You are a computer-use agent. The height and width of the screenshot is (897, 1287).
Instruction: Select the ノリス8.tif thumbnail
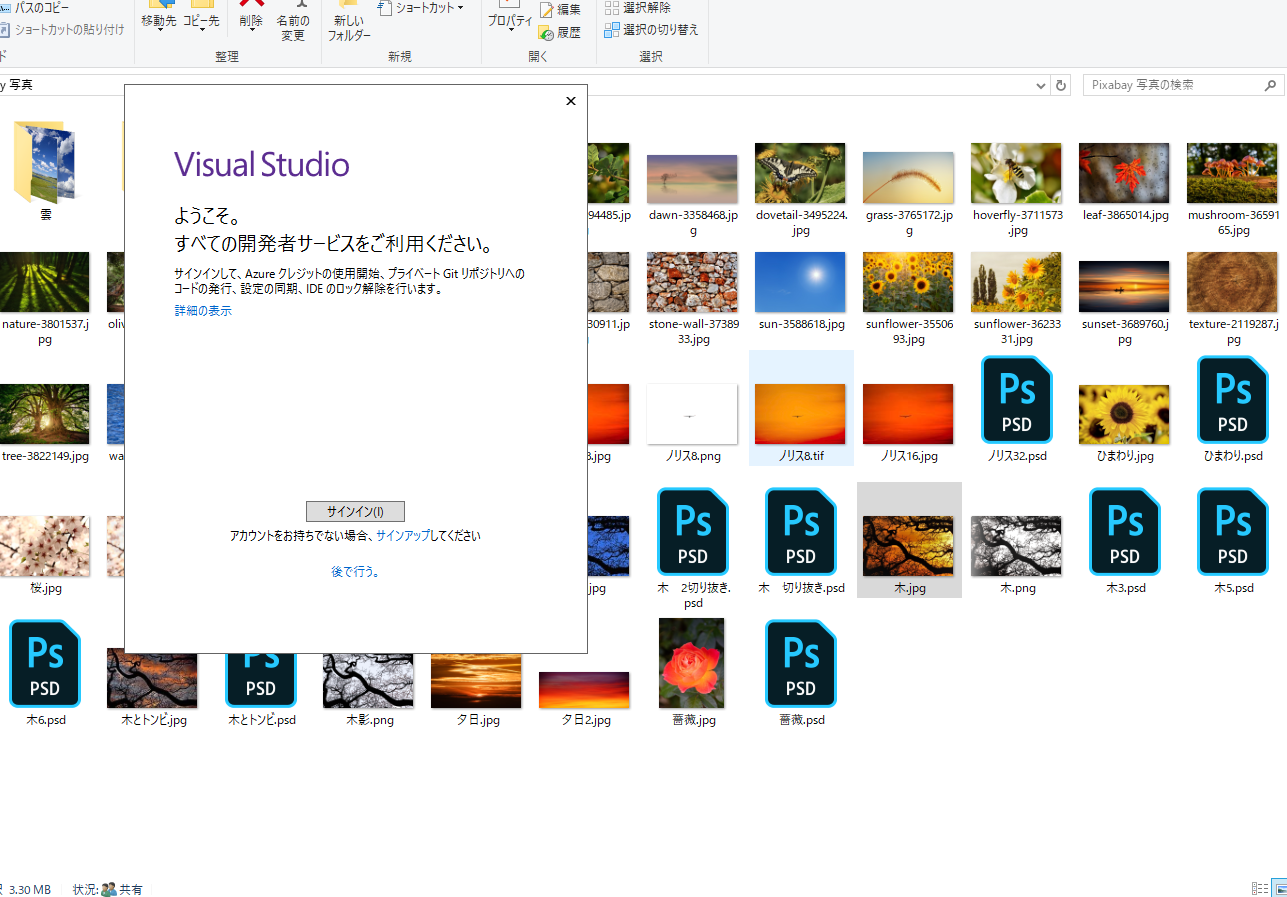(800, 414)
